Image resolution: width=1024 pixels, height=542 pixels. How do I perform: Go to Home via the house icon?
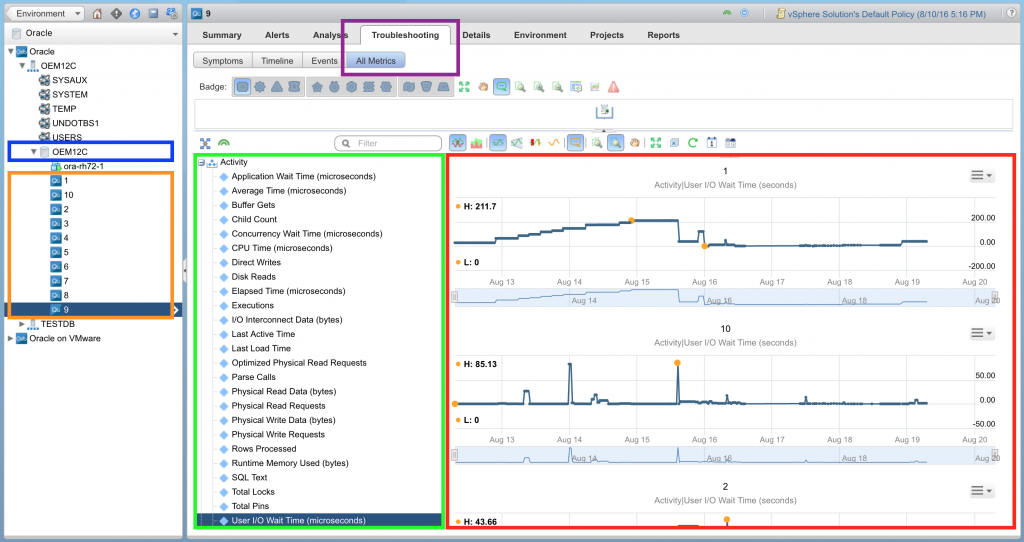tap(97, 13)
